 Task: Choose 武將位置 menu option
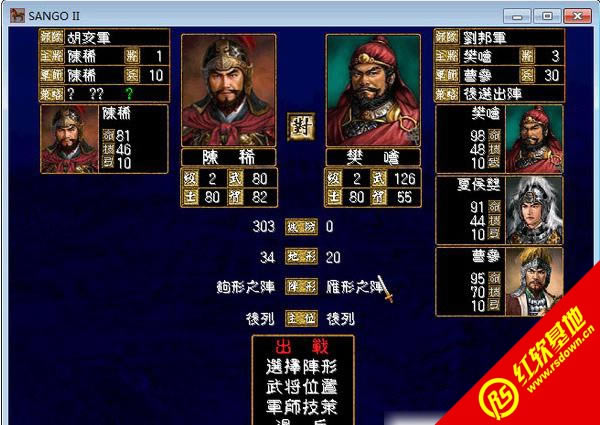[x=302, y=388]
